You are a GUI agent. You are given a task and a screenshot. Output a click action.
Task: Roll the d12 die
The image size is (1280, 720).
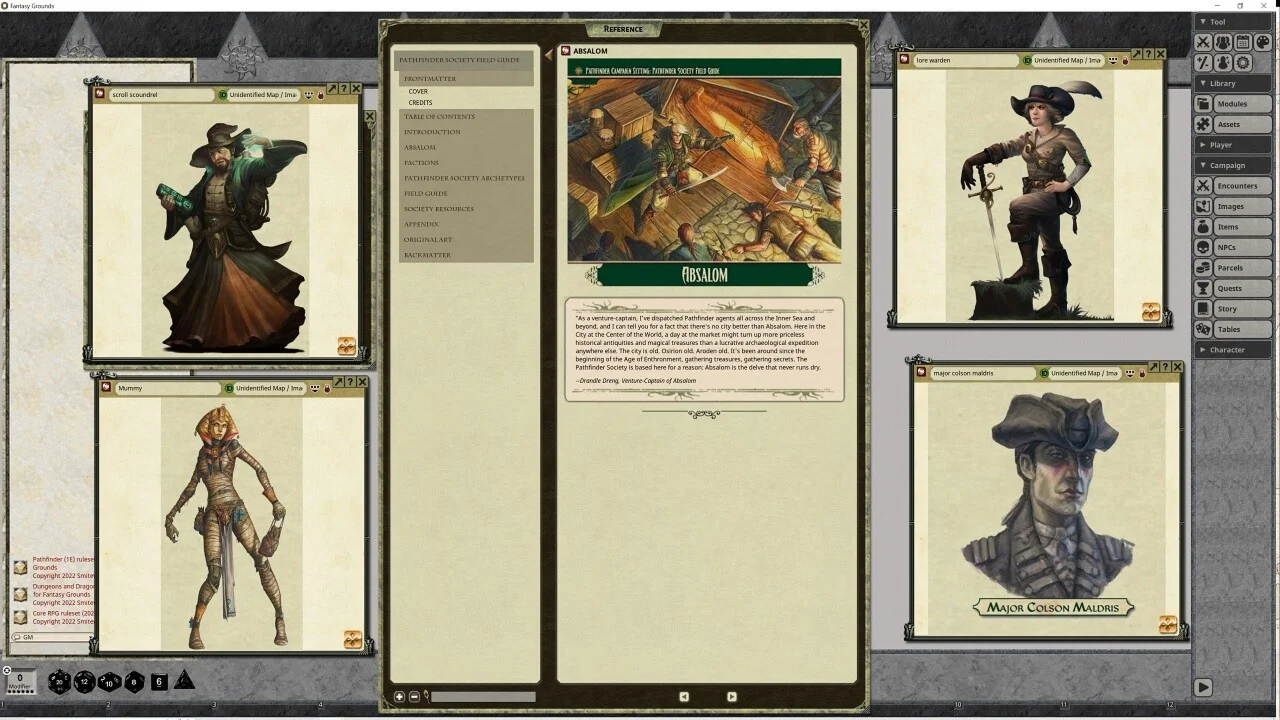point(85,682)
